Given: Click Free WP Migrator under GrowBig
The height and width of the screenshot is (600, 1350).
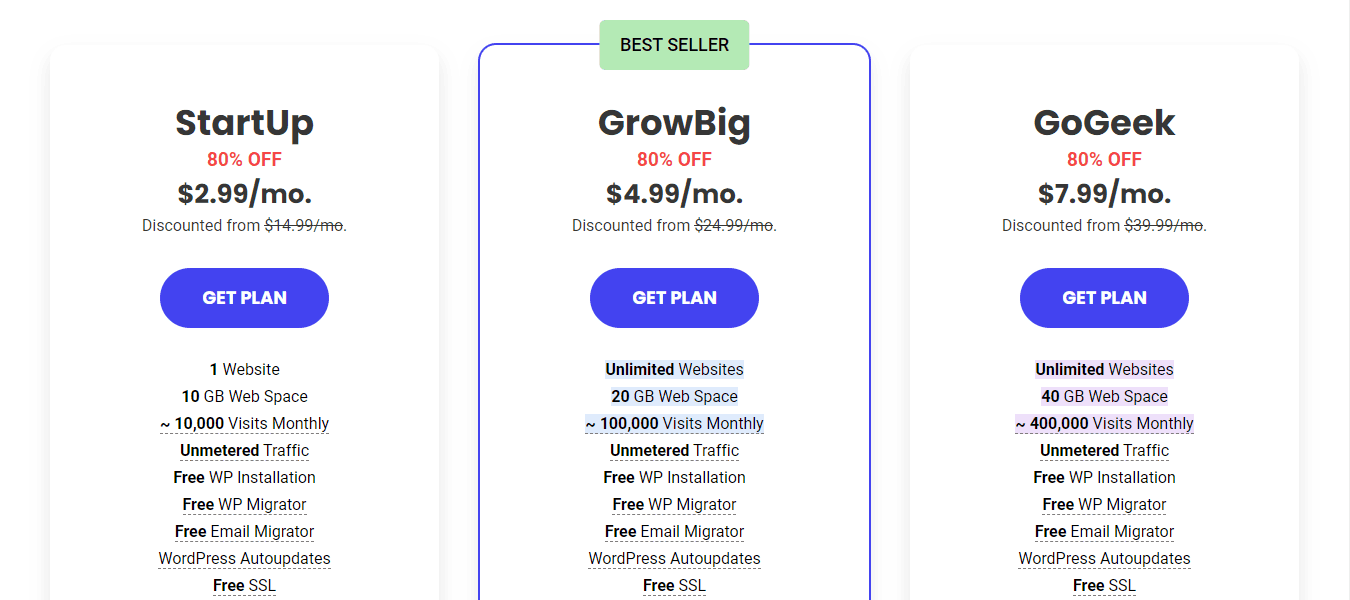Looking at the screenshot, I should [x=674, y=505].
